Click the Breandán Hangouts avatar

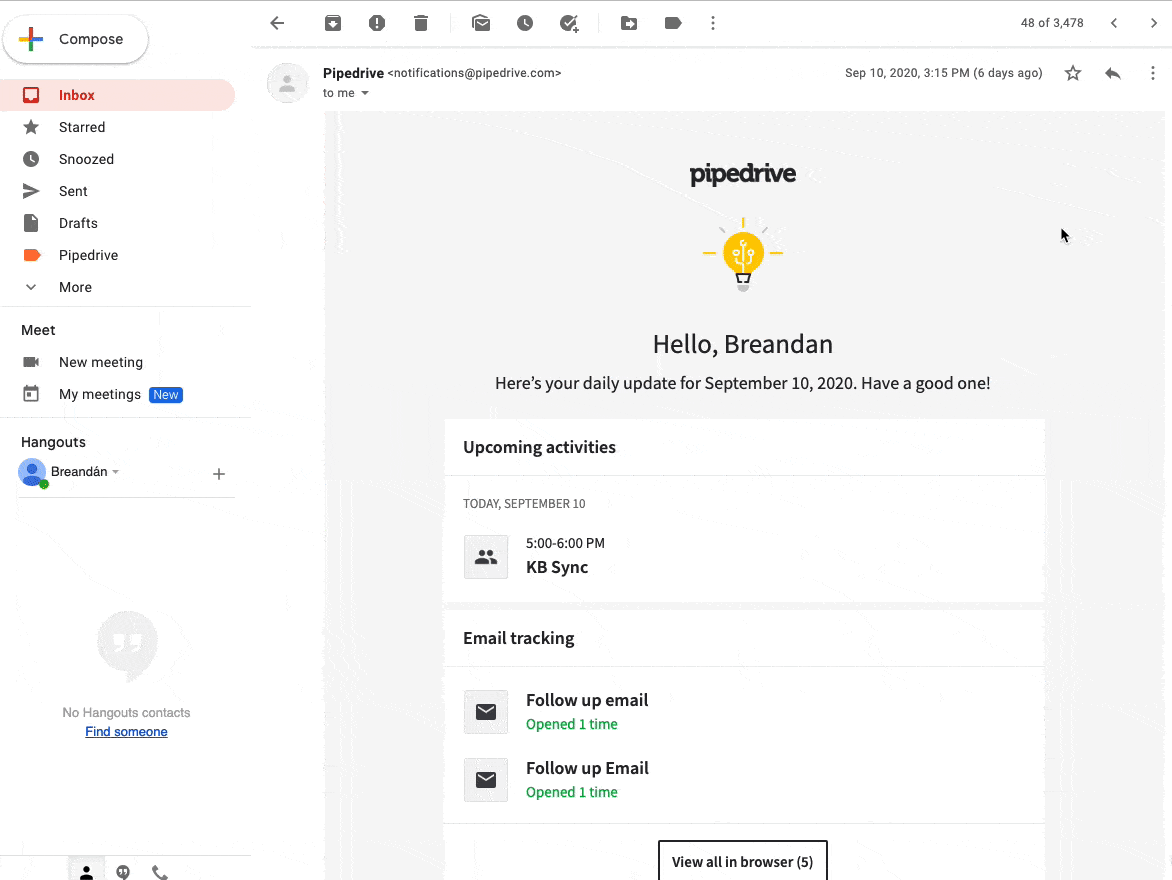(32, 473)
